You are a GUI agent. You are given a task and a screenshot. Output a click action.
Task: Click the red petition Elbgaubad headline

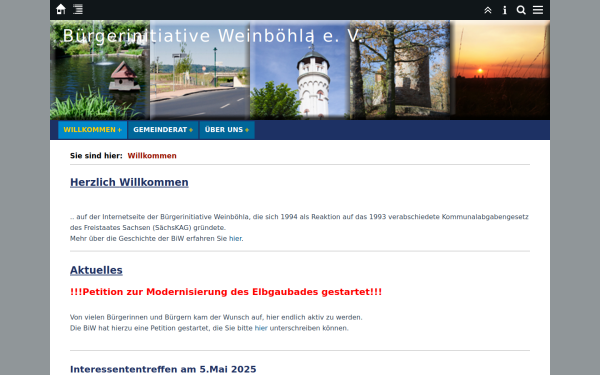pyautogui.click(x=226, y=292)
